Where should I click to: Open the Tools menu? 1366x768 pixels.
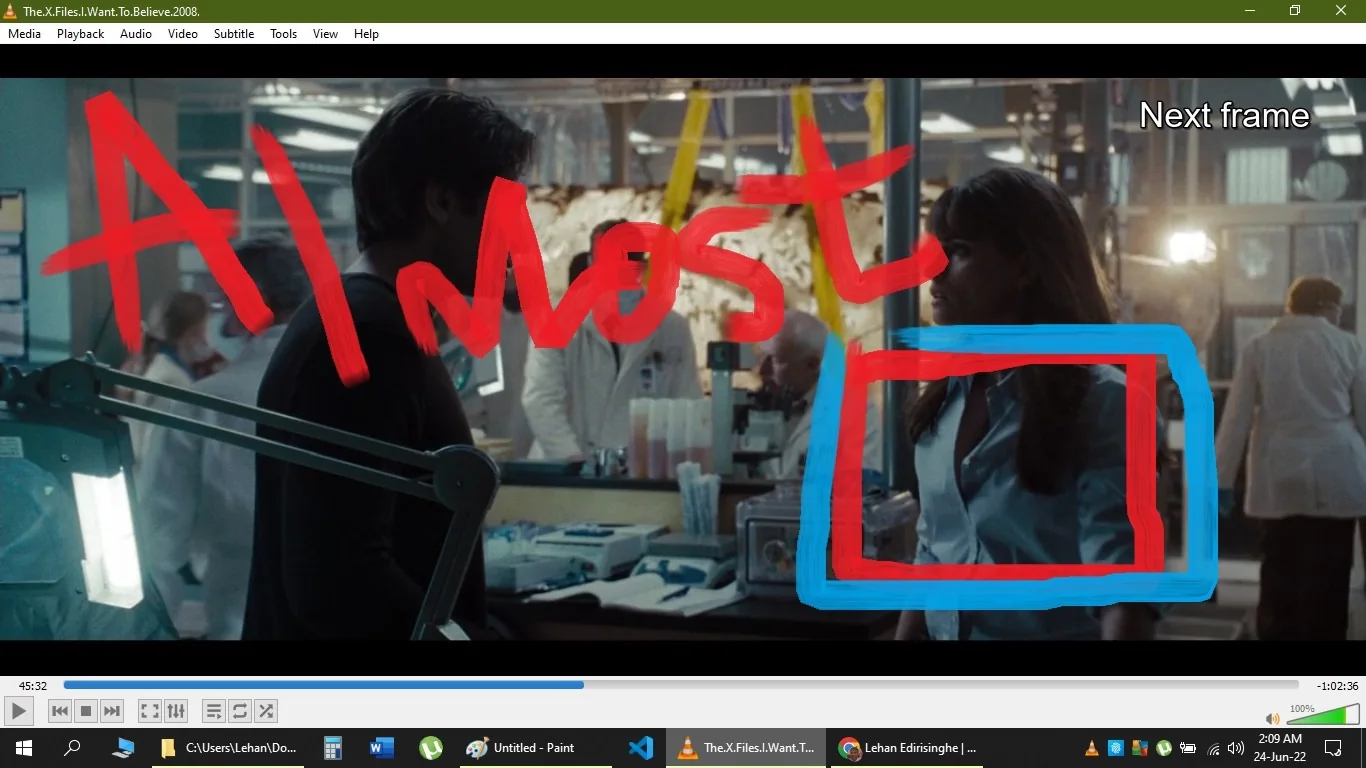(x=284, y=33)
